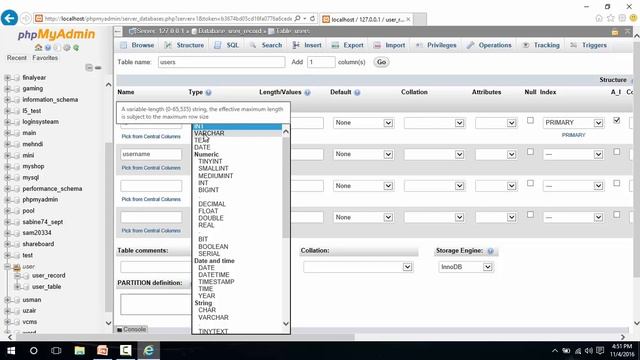
Task: Tick A_I checkbox in third column row
Action: 617,183
